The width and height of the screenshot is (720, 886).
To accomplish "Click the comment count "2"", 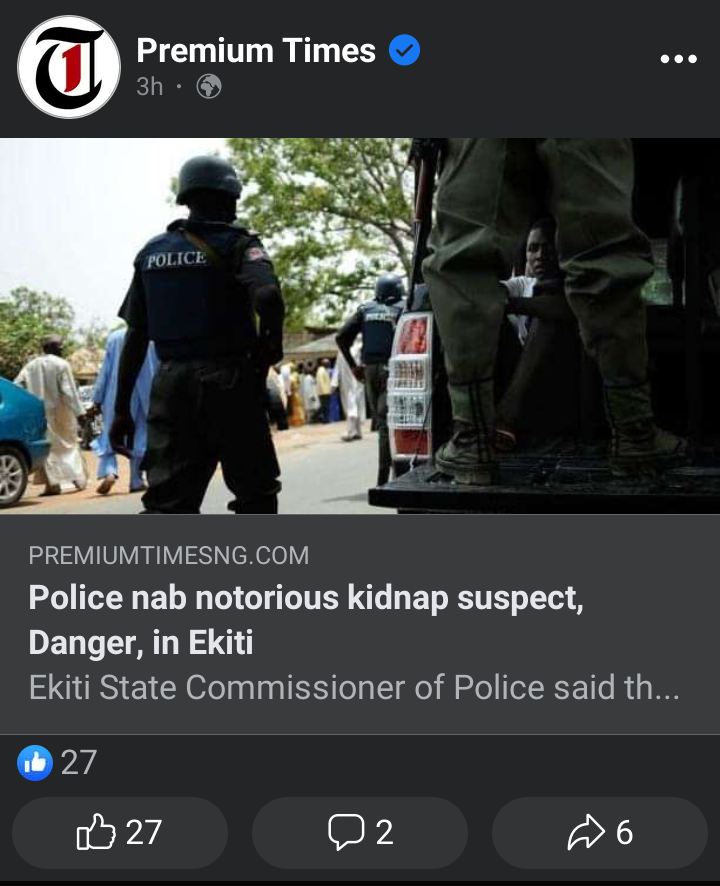I will 384,832.
